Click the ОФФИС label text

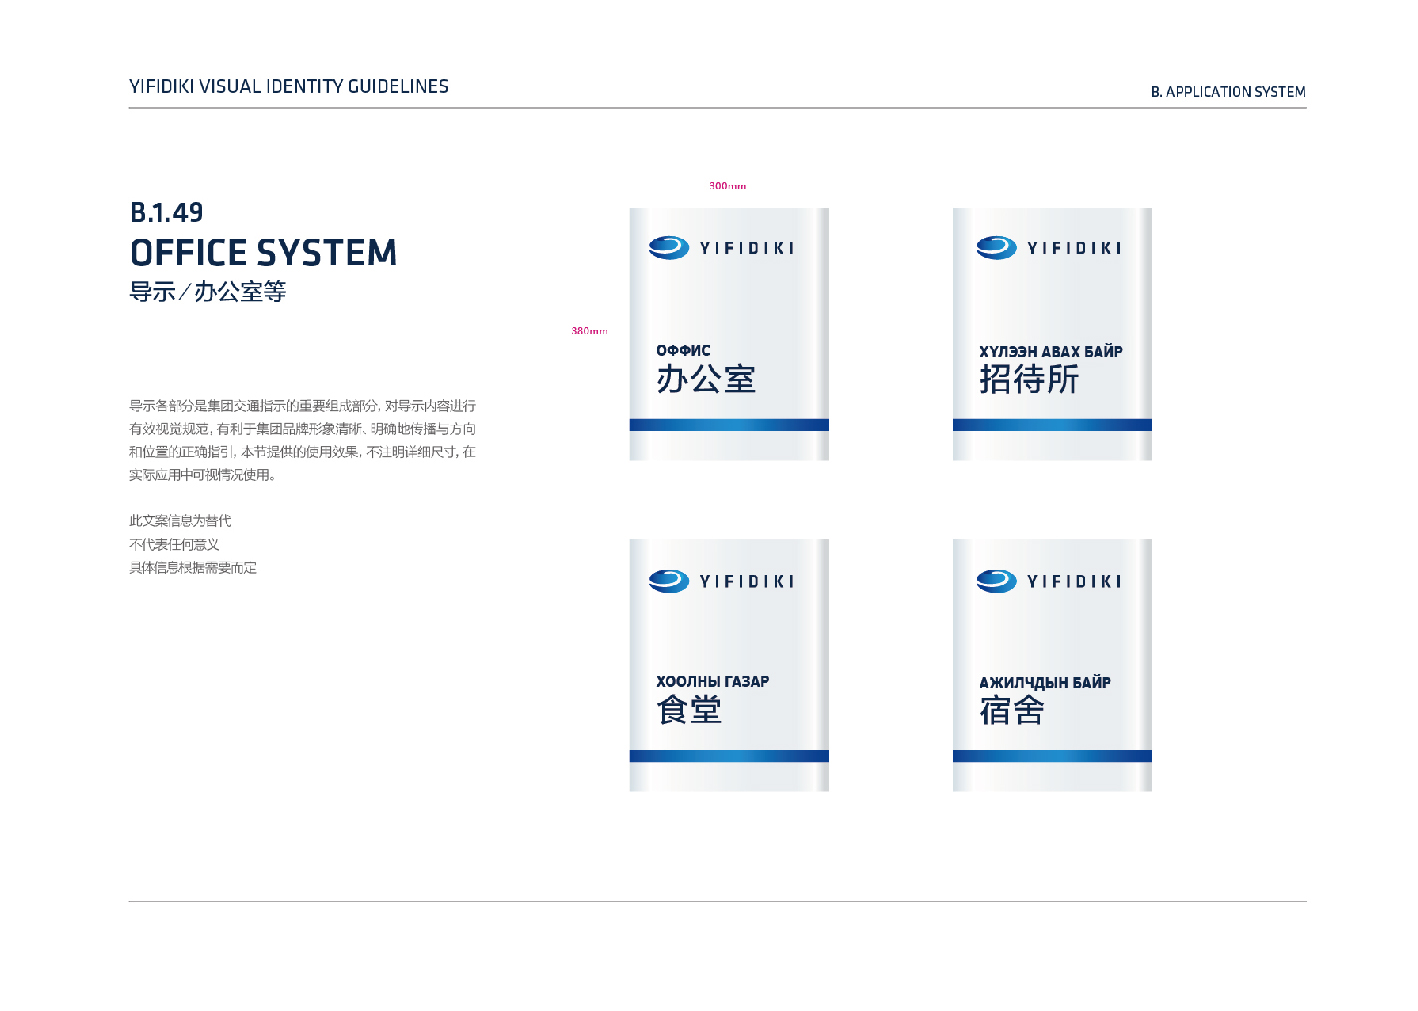[x=683, y=351]
